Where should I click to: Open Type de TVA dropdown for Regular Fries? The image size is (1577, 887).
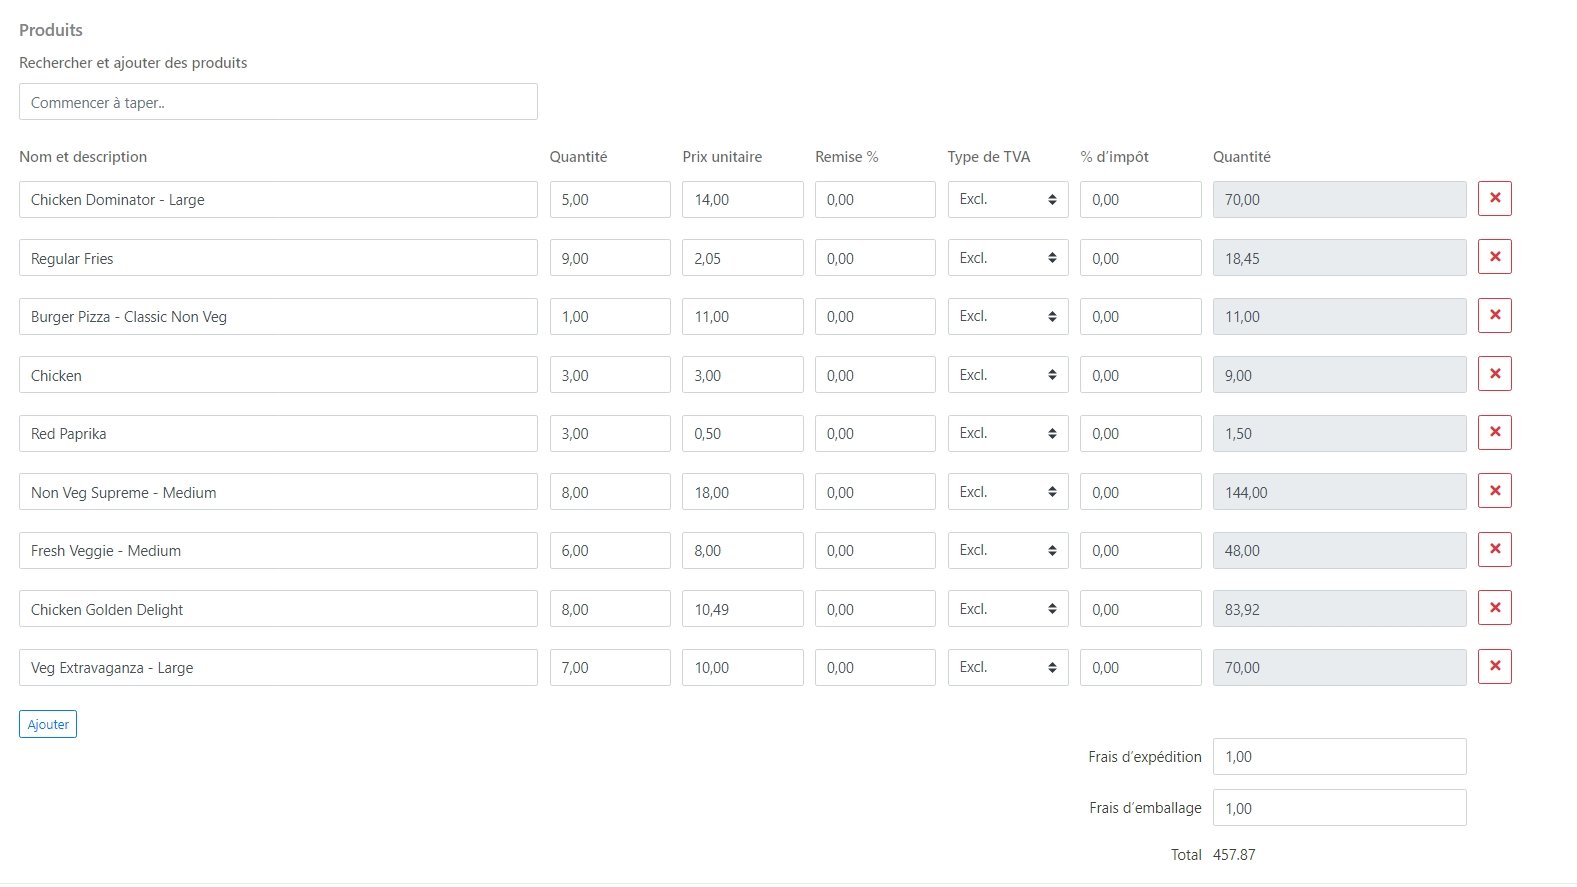1007,258
